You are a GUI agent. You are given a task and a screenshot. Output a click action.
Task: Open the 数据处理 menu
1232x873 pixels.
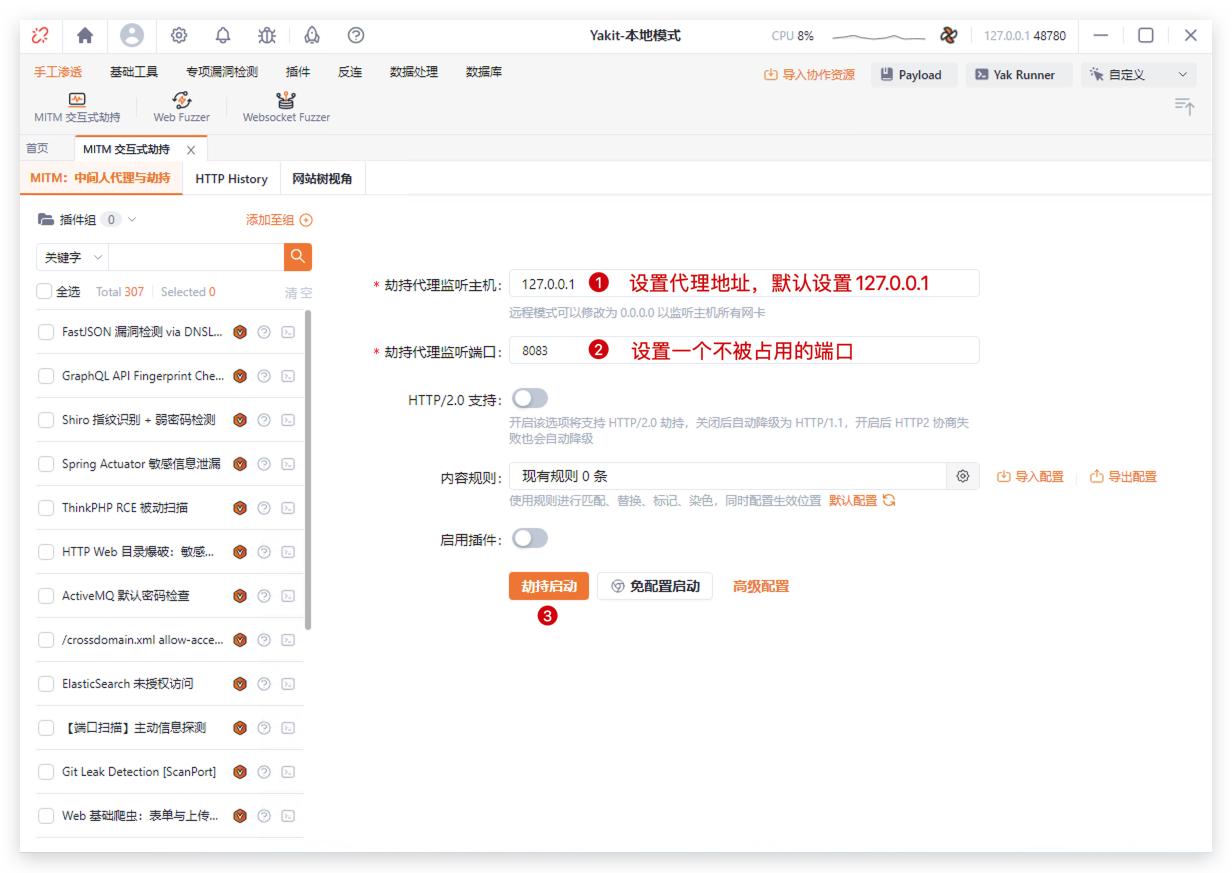pos(414,72)
